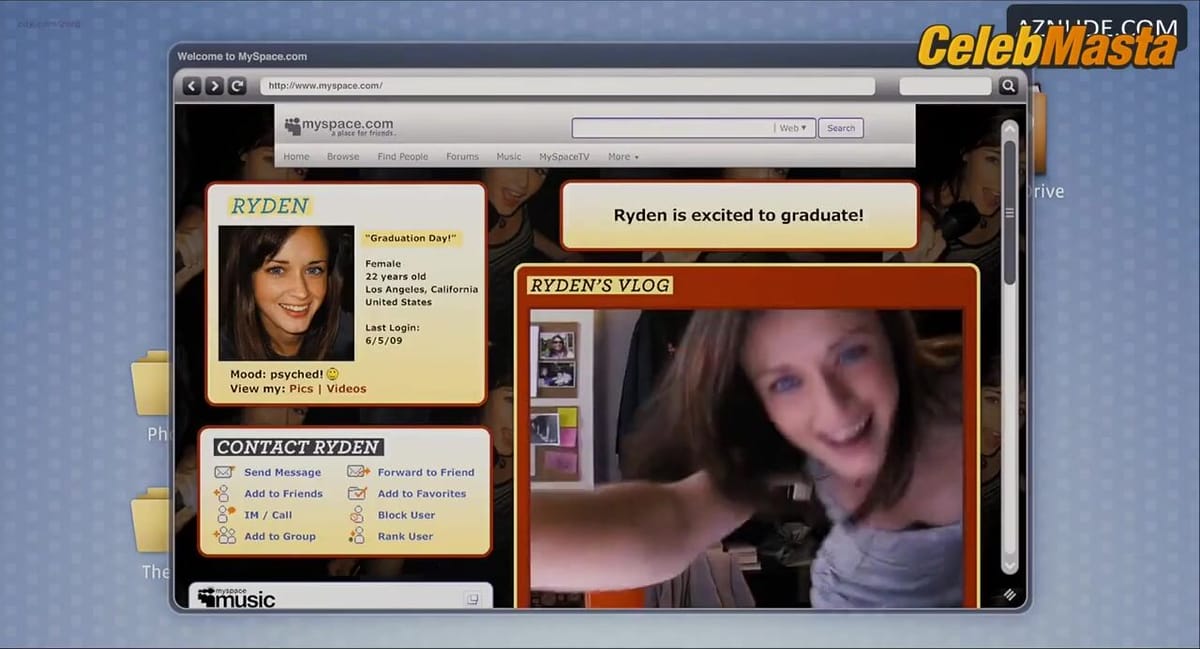Click the Search button
This screenshot has height=649, width=1200.
841,128
